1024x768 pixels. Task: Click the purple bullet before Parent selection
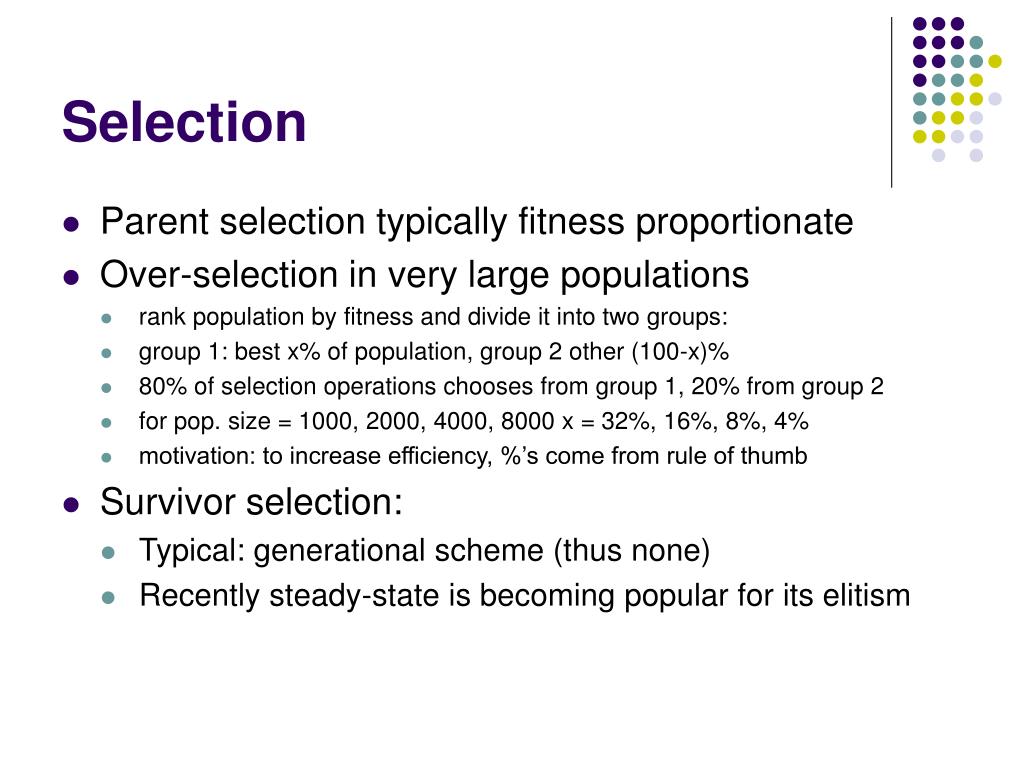(x=71, y=225)
